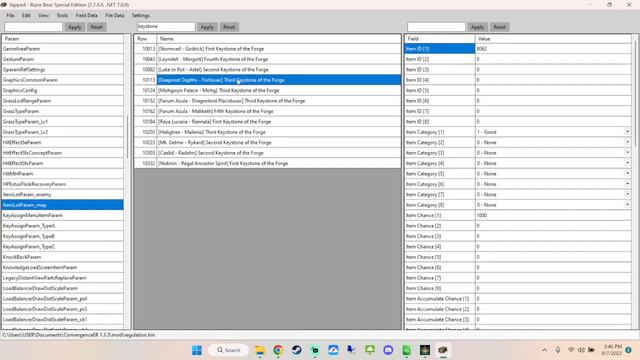Click the Item Chance [1] value 1000
640x360 pixels.
tap(553, 216)
